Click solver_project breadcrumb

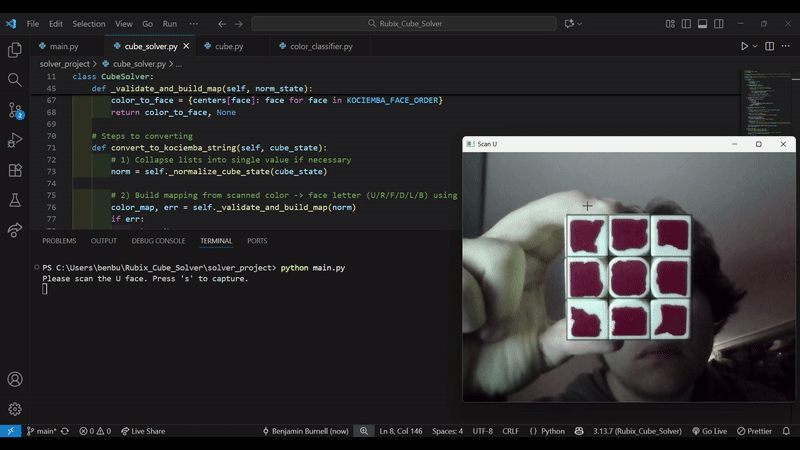(x=64, y=64)
